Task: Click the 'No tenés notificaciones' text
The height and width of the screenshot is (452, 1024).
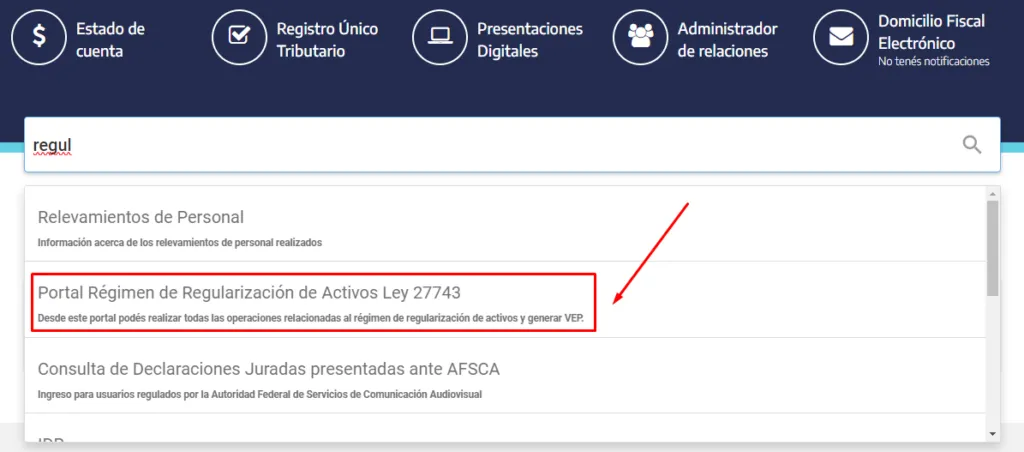Action: (934, 62)
